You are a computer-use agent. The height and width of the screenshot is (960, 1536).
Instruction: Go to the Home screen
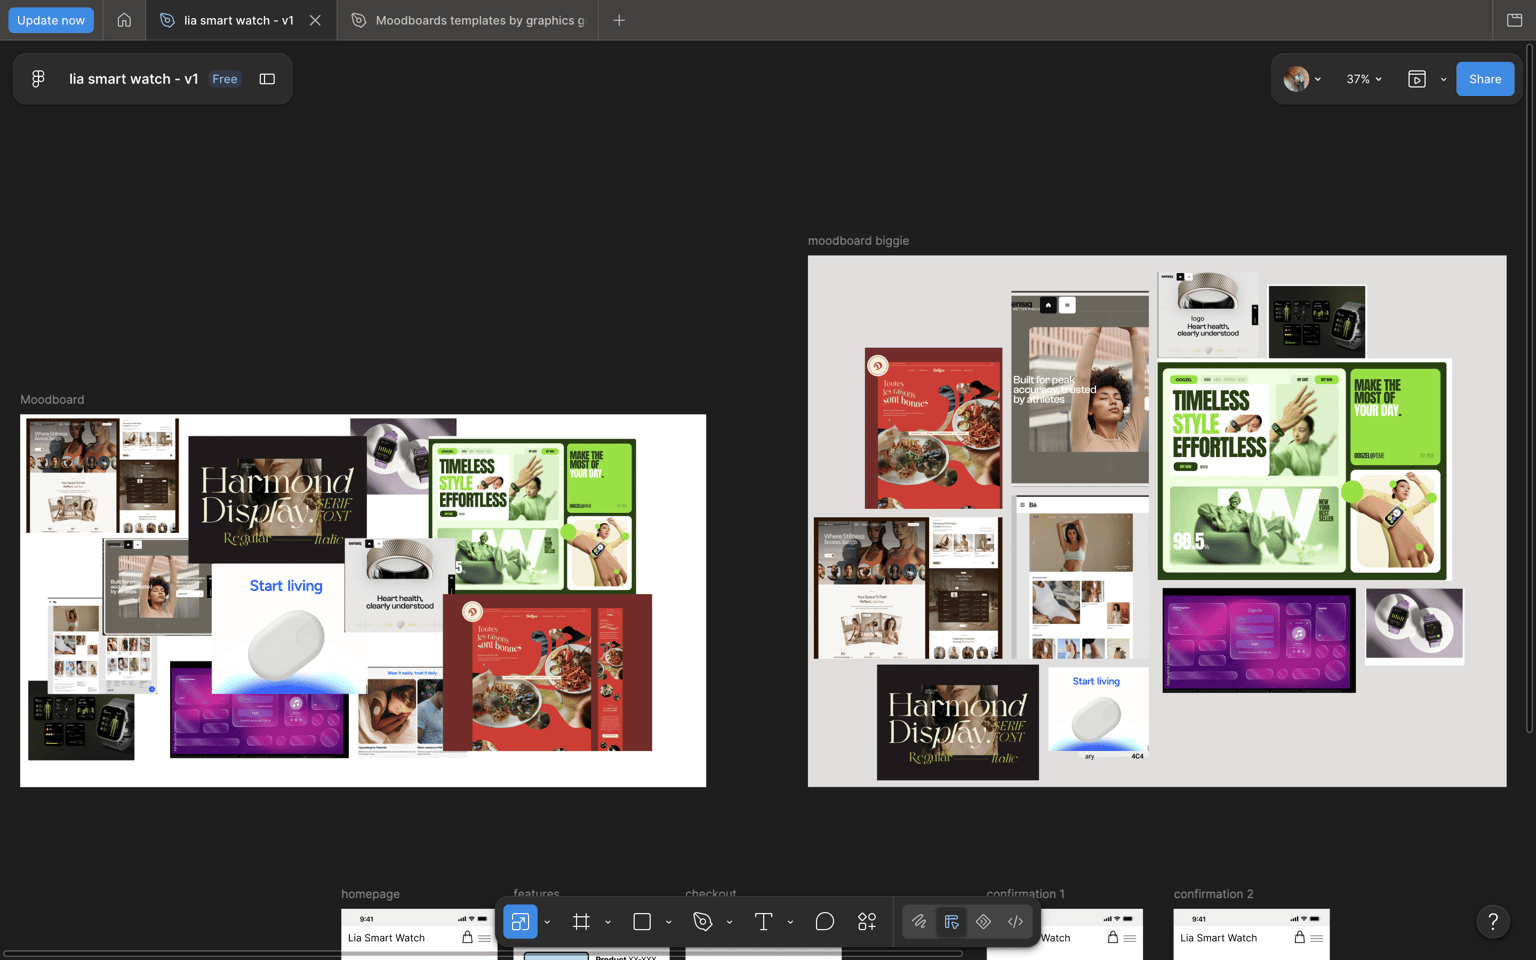pos(124,20)
